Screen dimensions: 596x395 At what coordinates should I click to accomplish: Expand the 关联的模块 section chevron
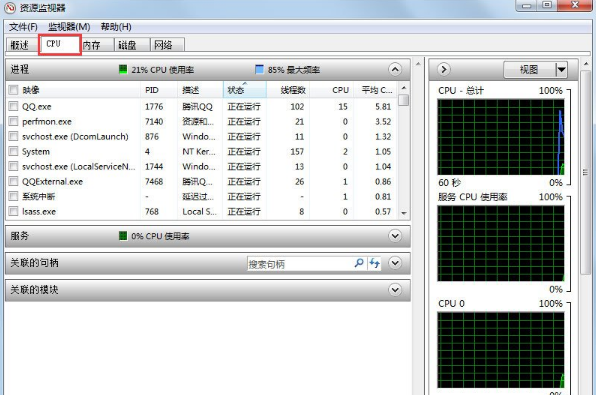pos(395,290)
